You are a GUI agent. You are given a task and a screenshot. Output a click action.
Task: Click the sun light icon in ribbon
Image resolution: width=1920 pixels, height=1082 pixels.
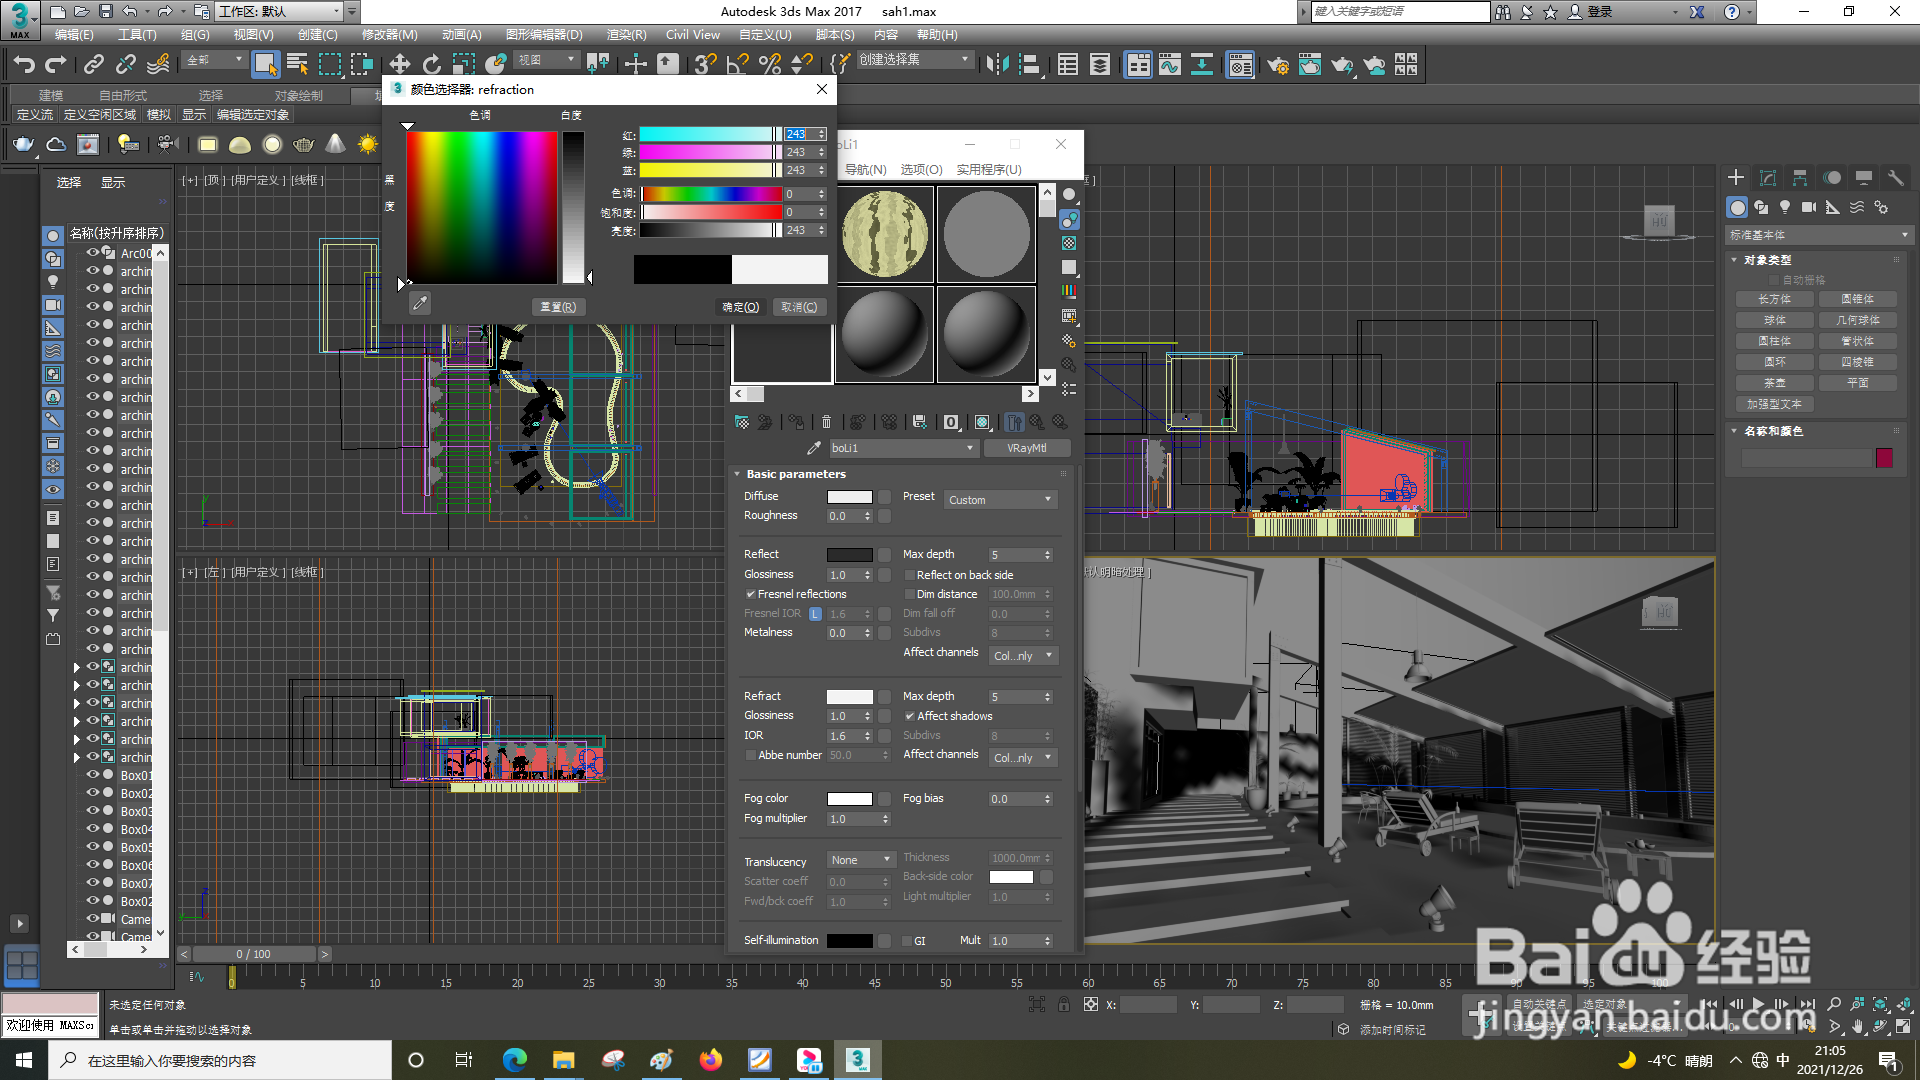click(x=368, y=145)
